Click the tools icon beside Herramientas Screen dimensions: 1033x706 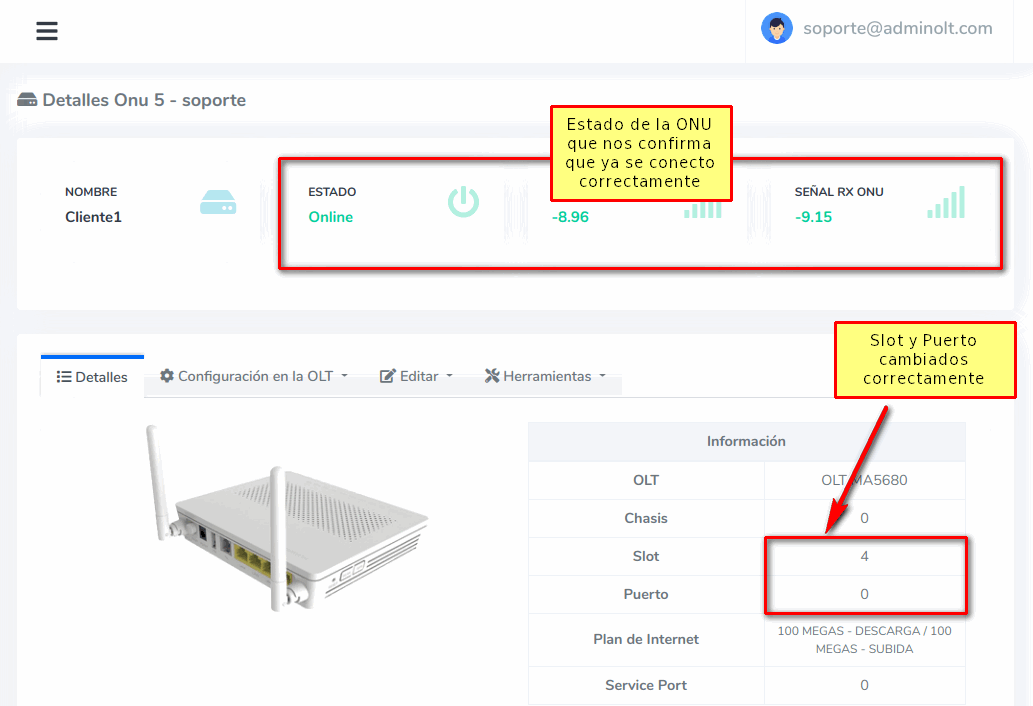pyautogui.click(x=492, y=376)
